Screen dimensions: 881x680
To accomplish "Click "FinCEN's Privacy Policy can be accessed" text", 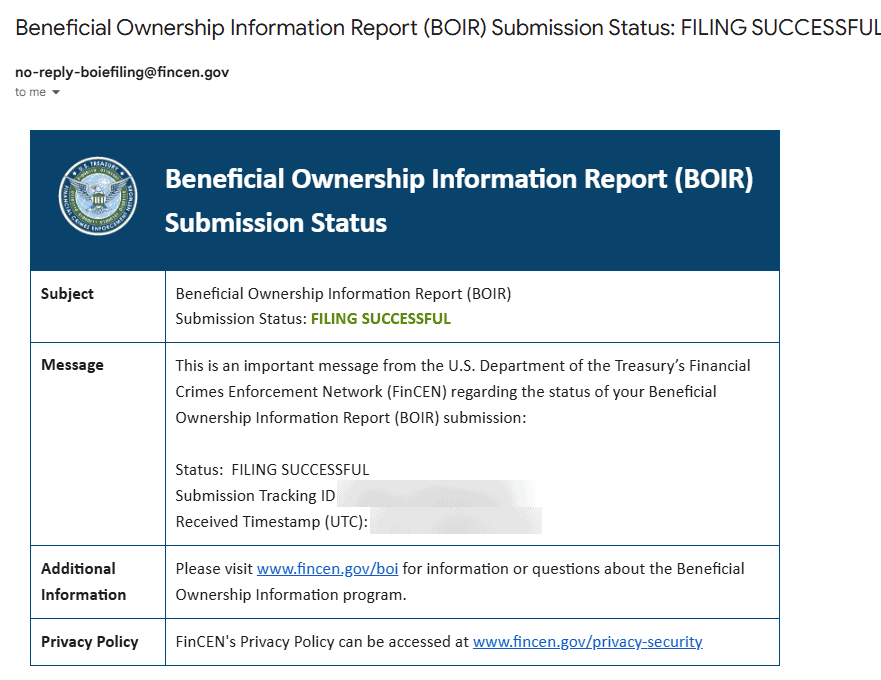I will [x=322, y=642].
